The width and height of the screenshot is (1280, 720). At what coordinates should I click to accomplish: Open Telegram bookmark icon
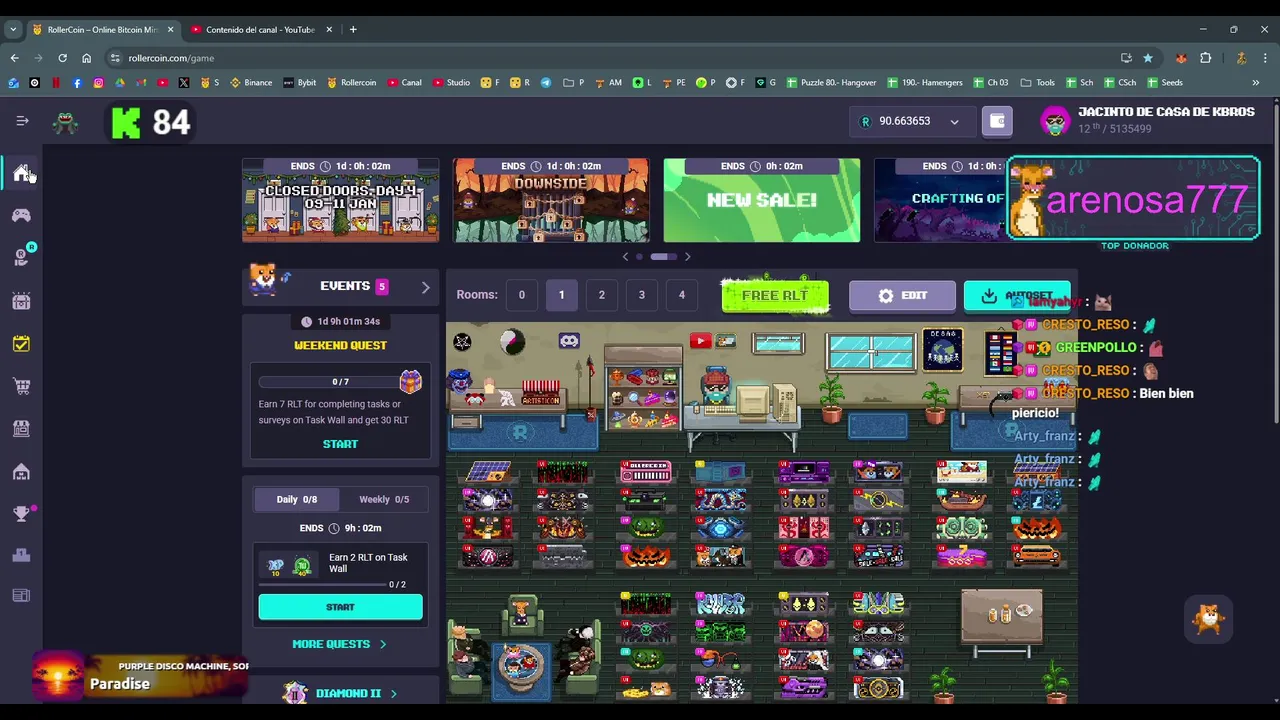coord(546,83)
